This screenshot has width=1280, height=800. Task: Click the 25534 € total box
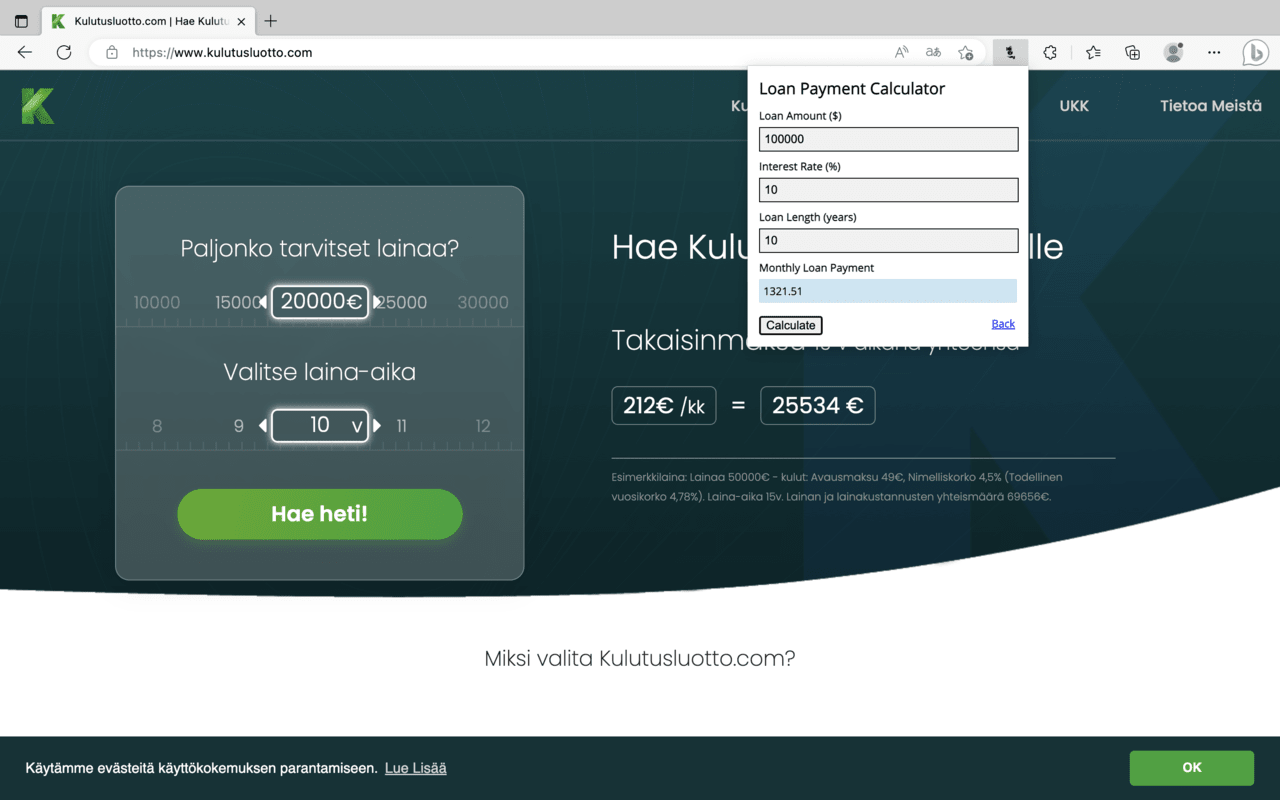click(817, 405)
